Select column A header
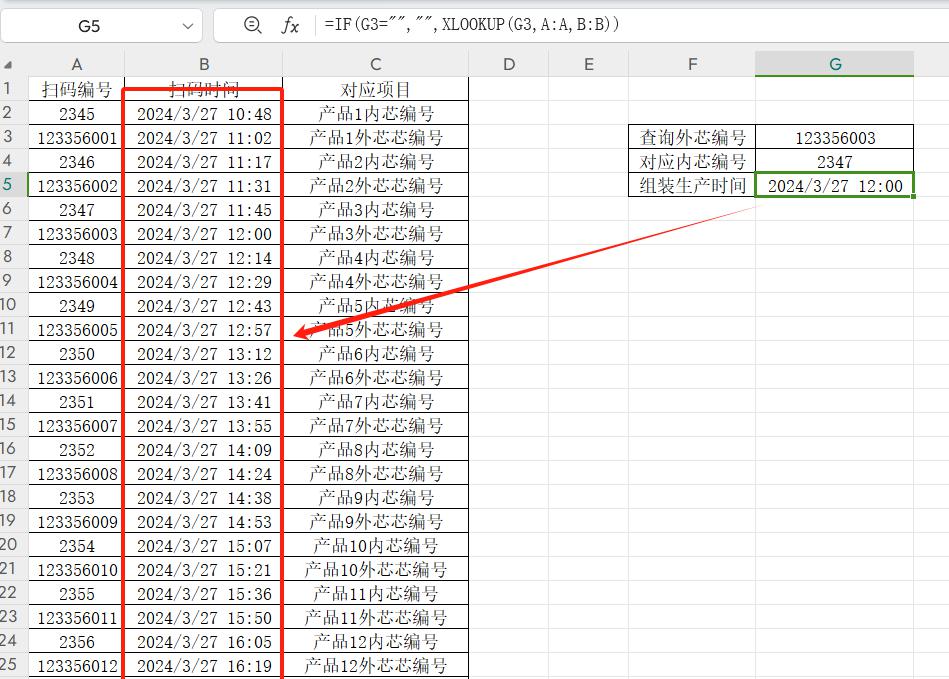Screen dimensions: 949x679 coord(76,64)
